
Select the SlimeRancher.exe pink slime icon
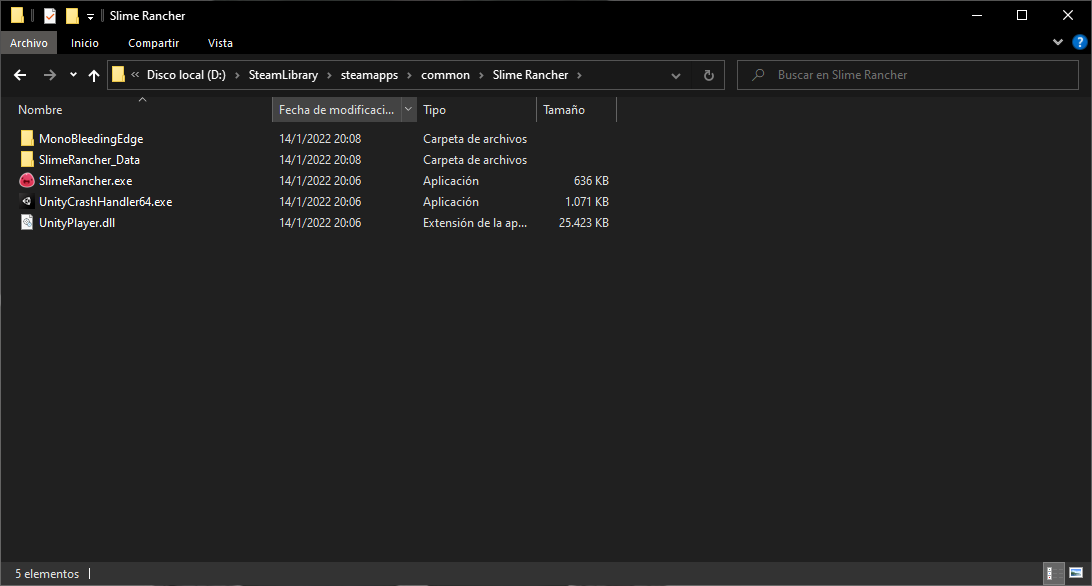tap(27, 180)
